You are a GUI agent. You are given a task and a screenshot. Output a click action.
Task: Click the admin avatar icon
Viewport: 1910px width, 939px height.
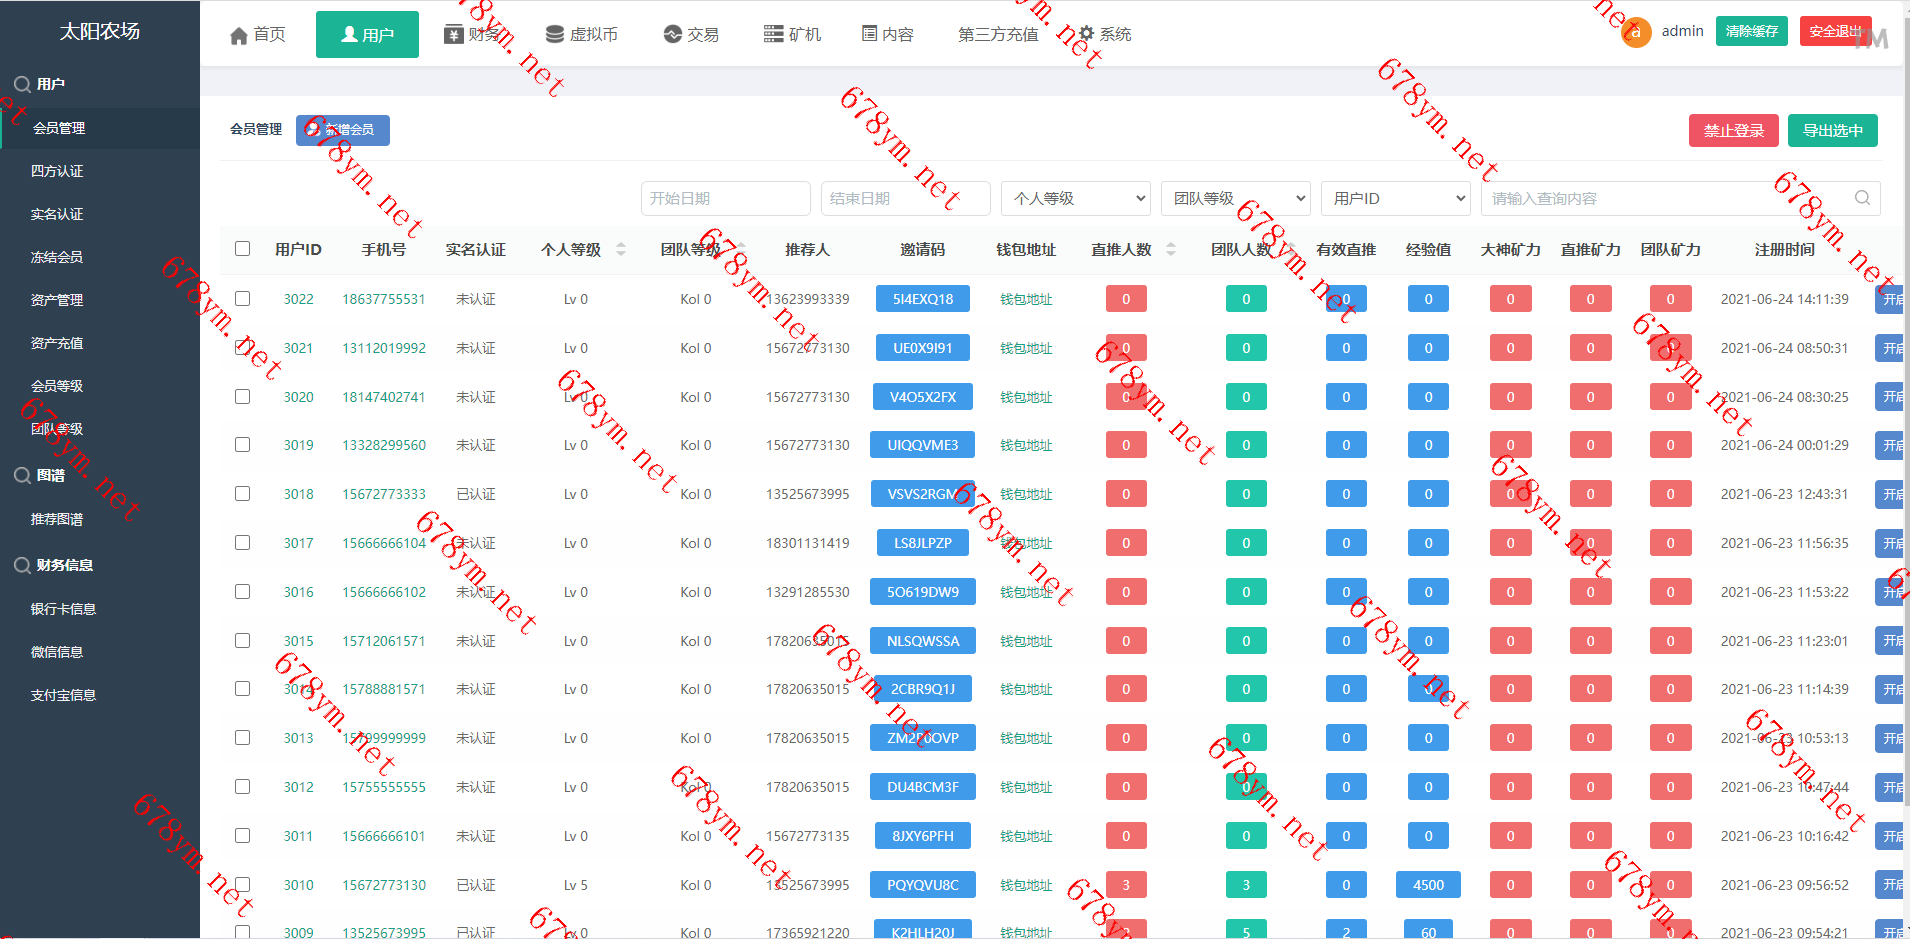[x=1636, y=33]
